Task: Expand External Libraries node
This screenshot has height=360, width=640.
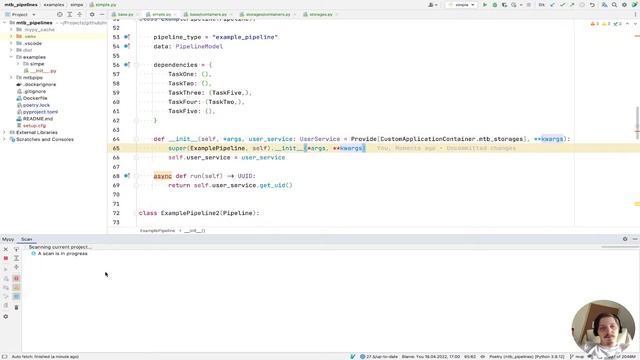Action: [4, 132]
